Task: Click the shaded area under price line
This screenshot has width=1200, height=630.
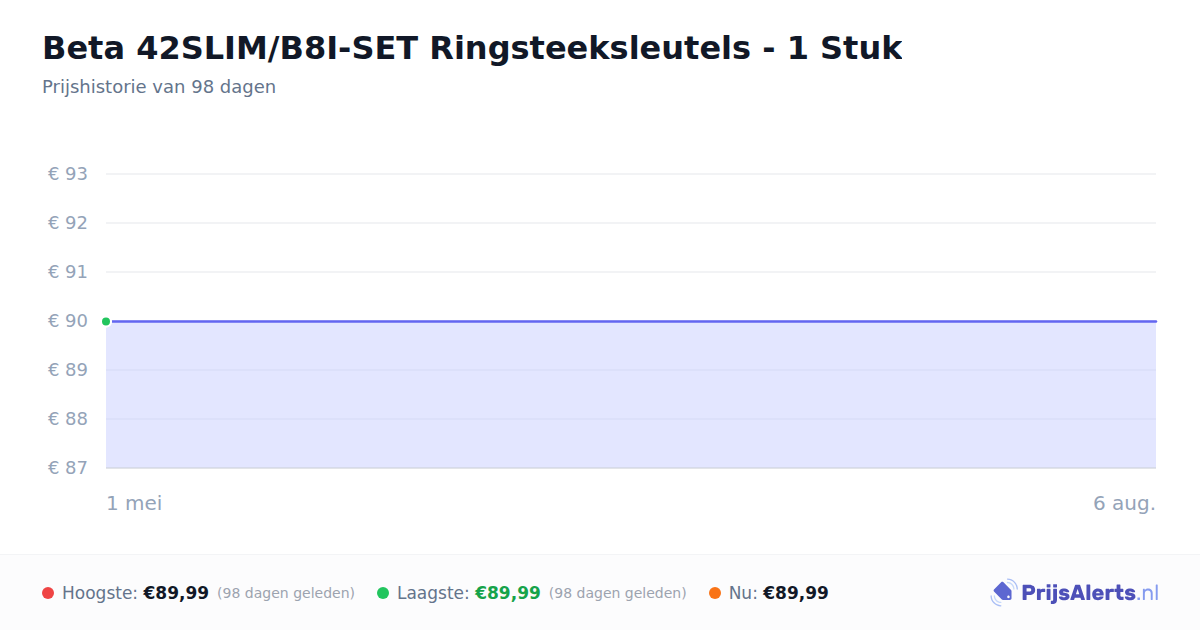Action: (631, 395)
